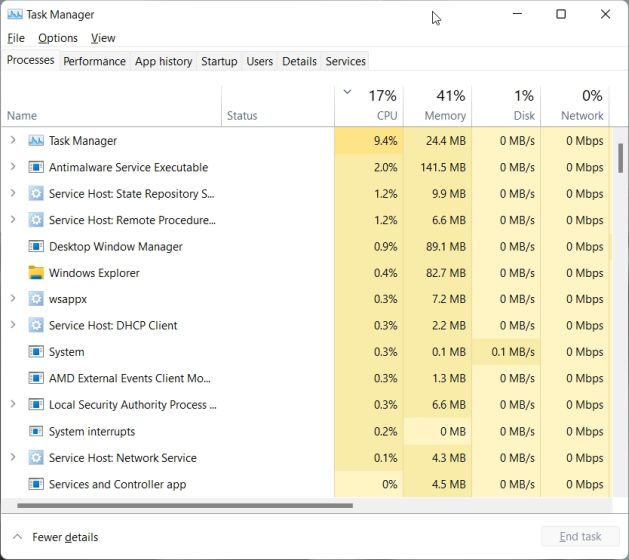Switch to the App history tab
Viewport: 629px width, 560px height.
click(163, 61)
